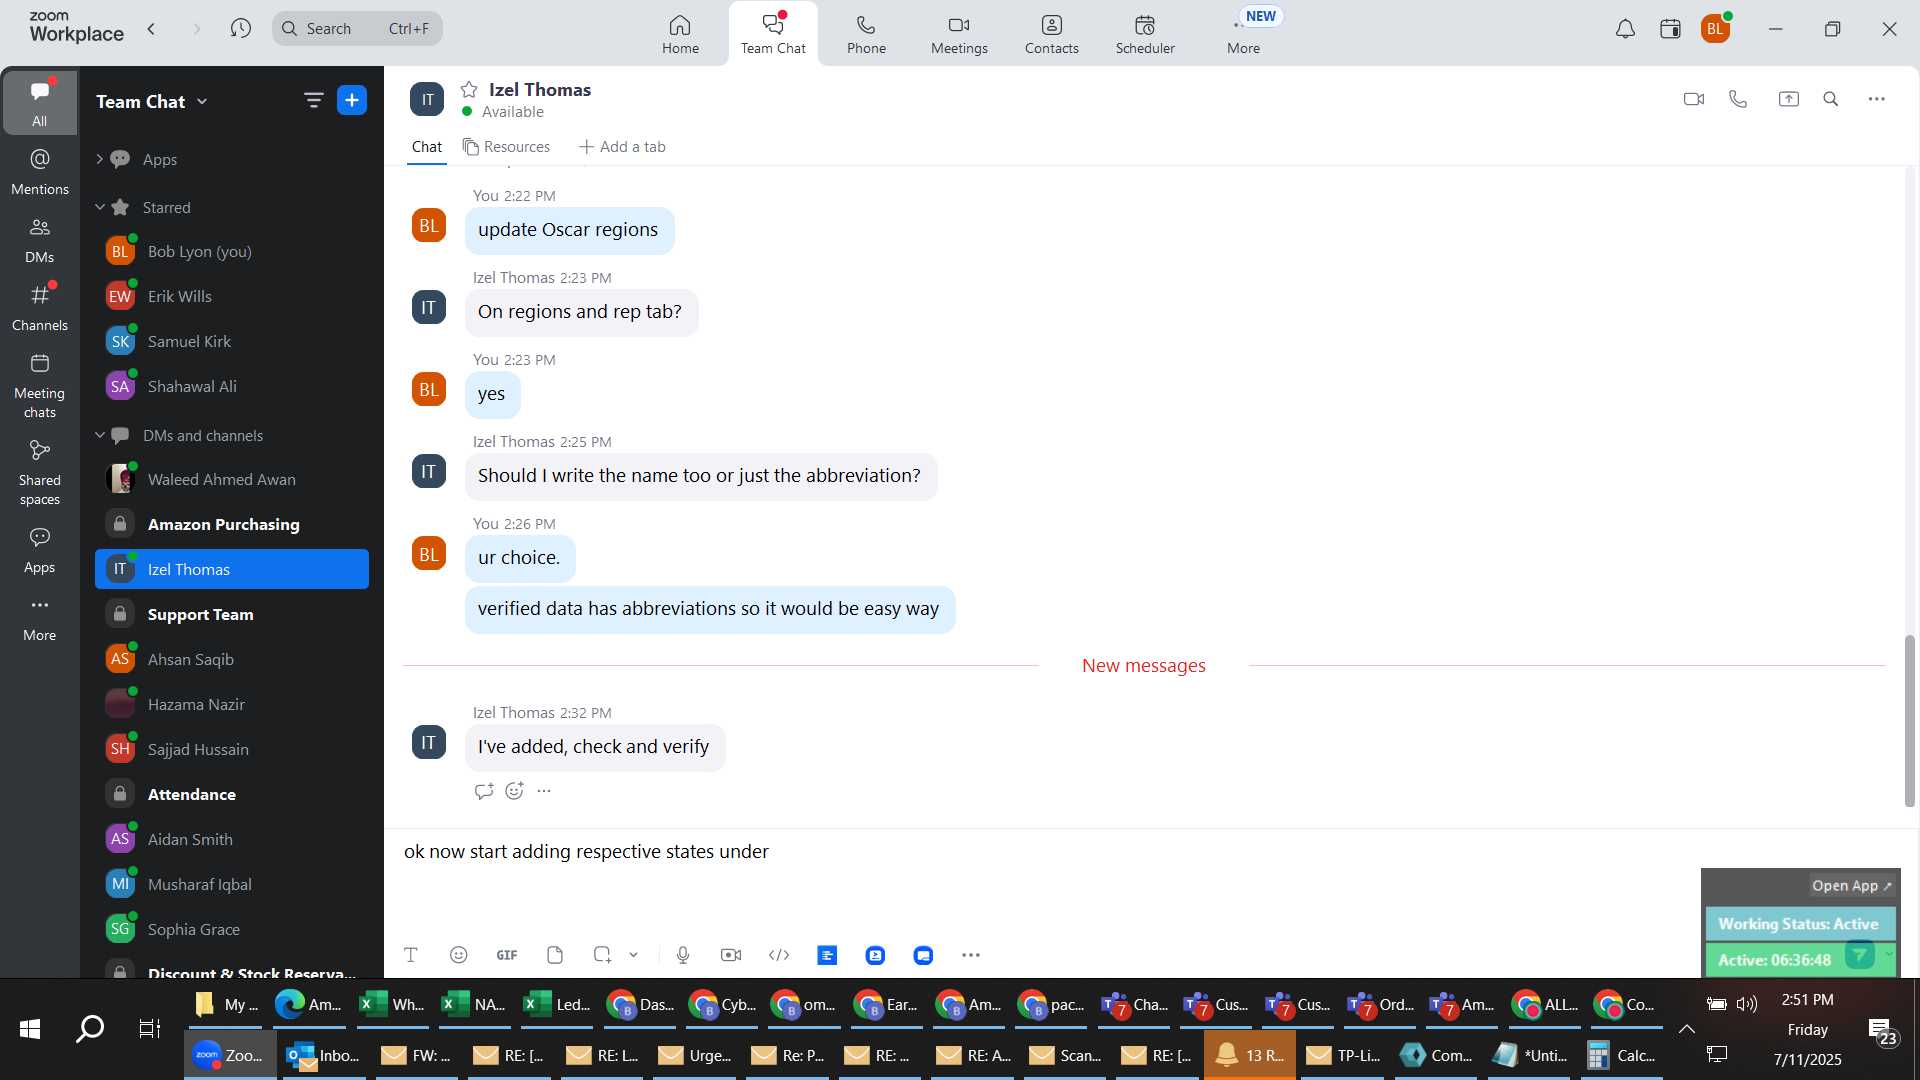
Task: Expand the Apps section in sidebar
Action: coord(99,159)
